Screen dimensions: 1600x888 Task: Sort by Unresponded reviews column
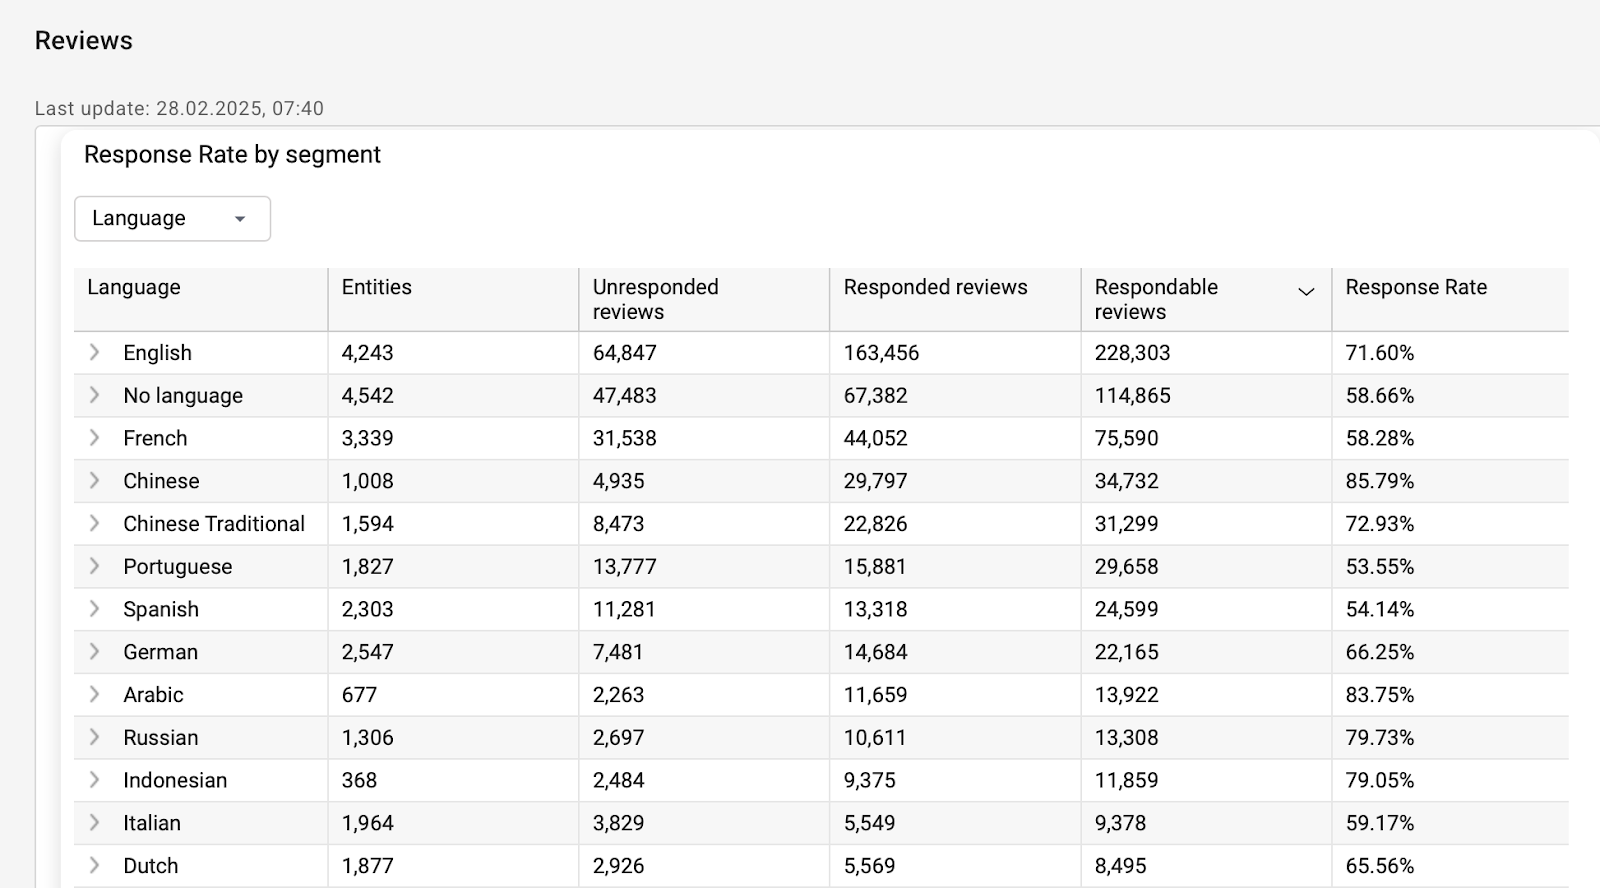point(656,299)
